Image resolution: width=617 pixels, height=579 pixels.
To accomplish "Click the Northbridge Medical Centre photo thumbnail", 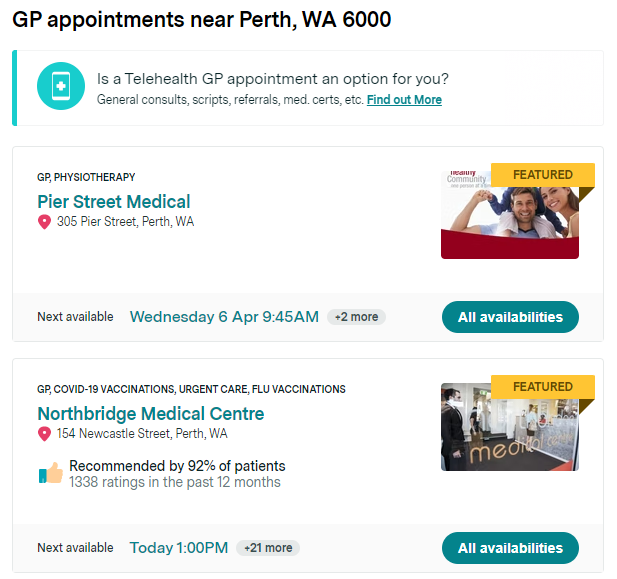I will coord(510,427).
